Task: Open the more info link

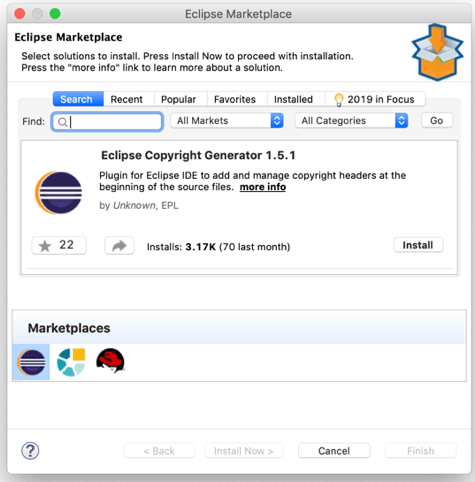Action: (x=263, y=187)
